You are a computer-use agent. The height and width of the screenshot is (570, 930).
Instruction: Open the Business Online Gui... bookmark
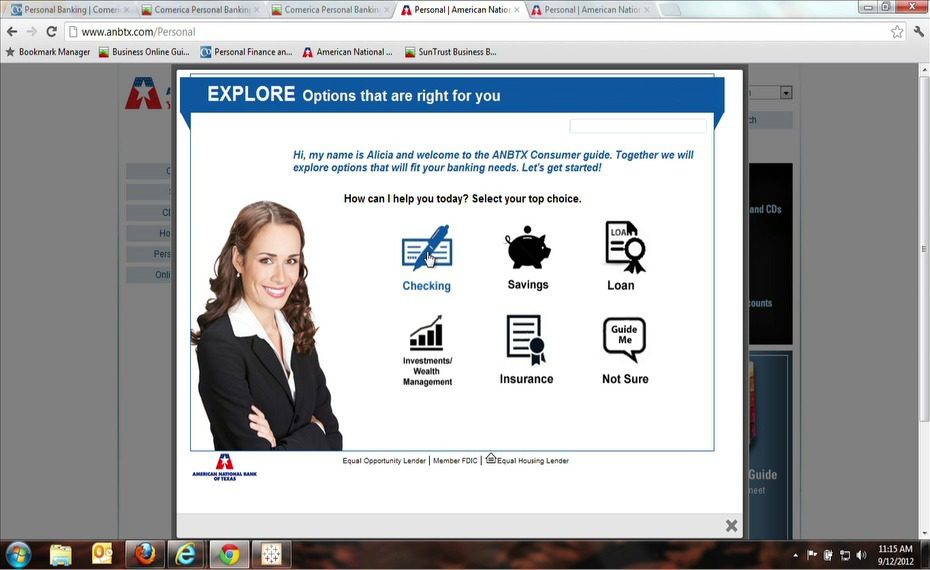(x=144, y=52)
